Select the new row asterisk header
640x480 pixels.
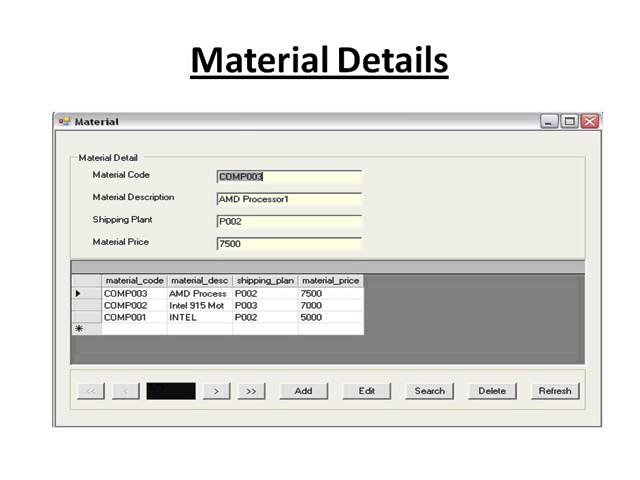point(87,329)
